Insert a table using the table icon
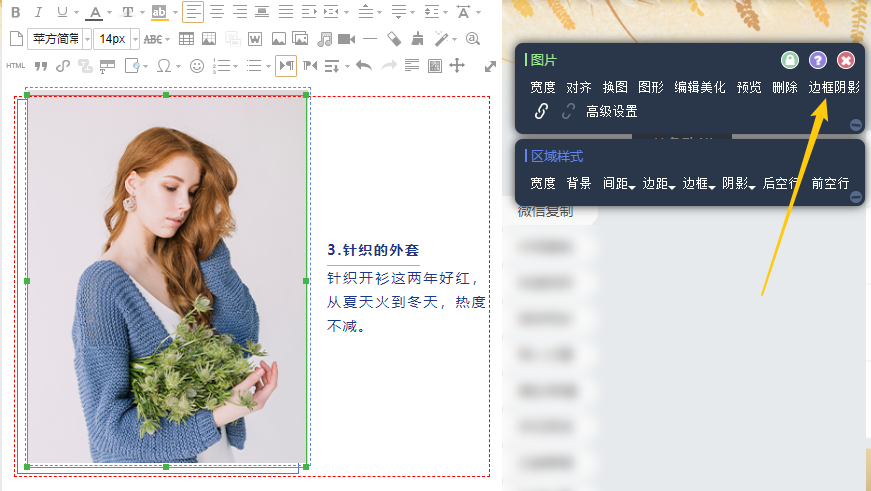Image resolution: width=871 pixels, height=491 pixels. (186, 39)
